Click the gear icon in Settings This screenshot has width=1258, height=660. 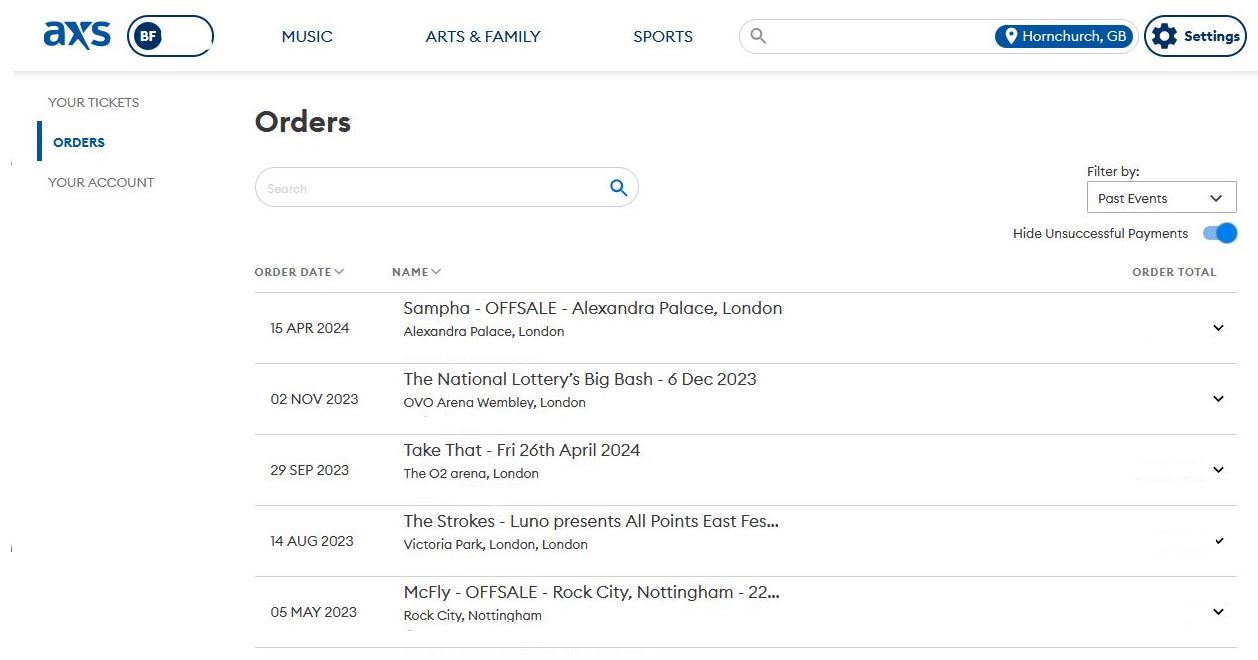click(1164, 36)
